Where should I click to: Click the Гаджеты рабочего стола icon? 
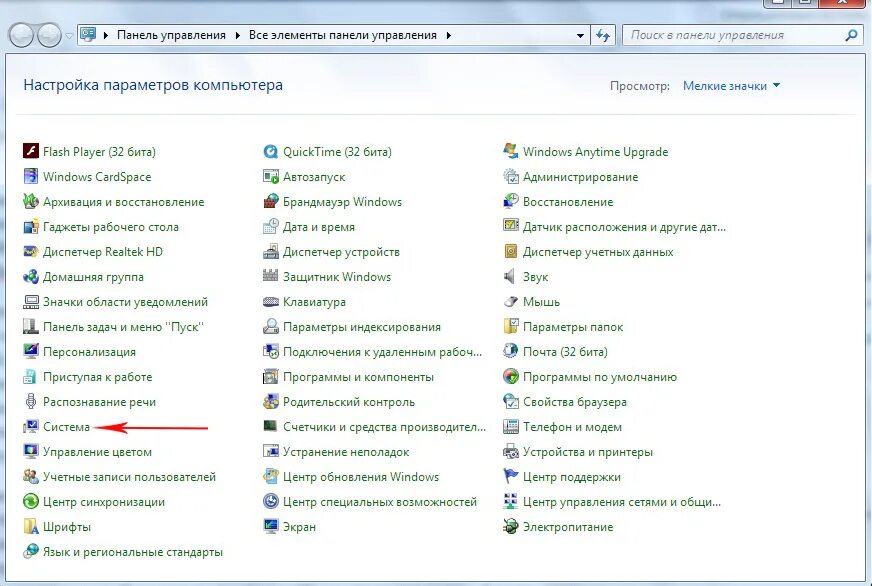coord(31,226)
